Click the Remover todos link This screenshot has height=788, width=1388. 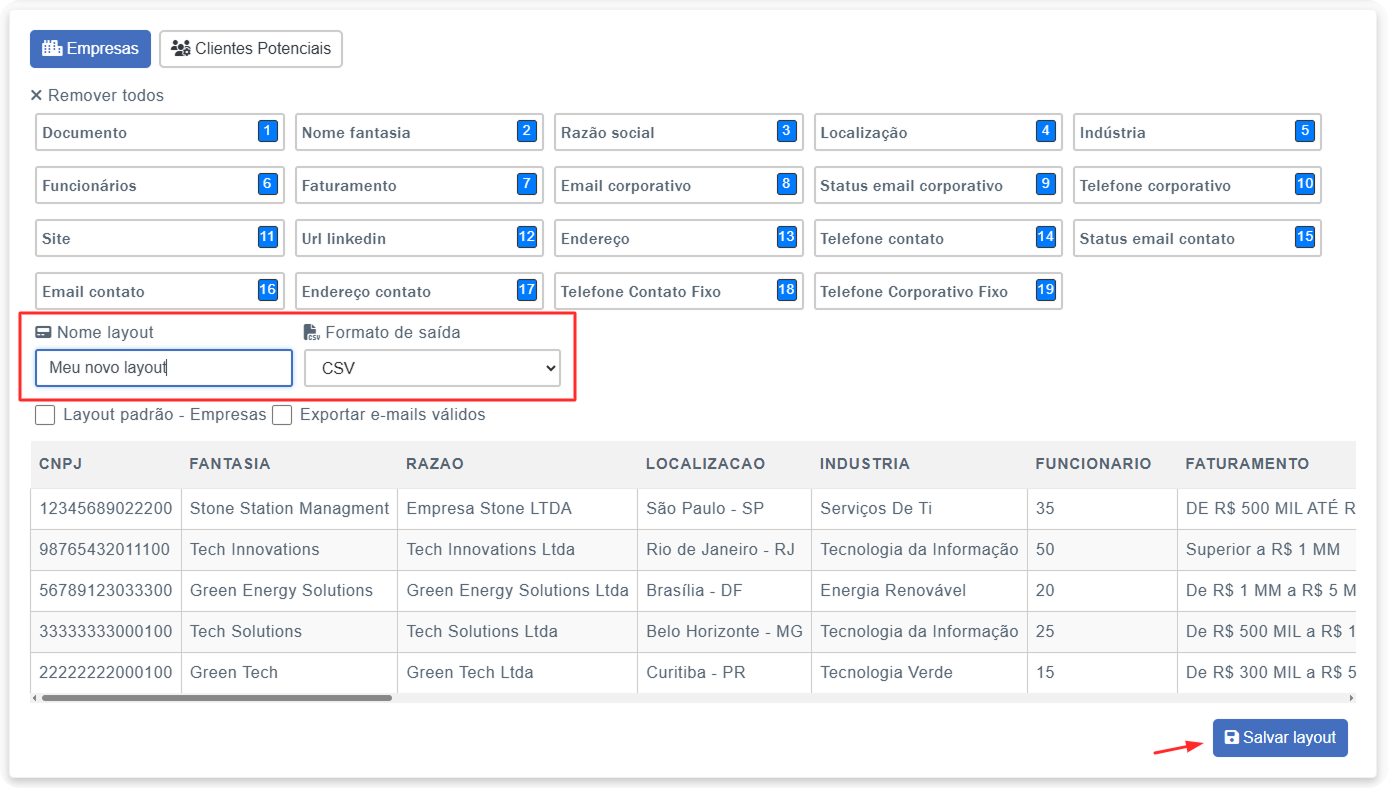click(97, 96)
